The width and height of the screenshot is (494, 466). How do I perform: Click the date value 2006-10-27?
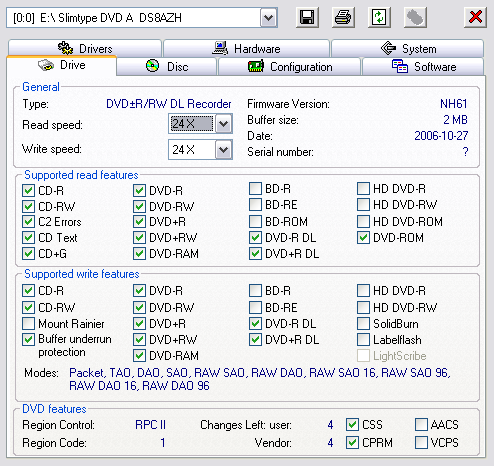click(x=441, y=136)
